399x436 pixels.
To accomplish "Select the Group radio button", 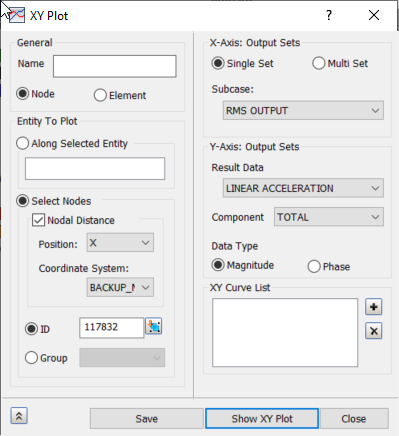I will tap(31, 358).
